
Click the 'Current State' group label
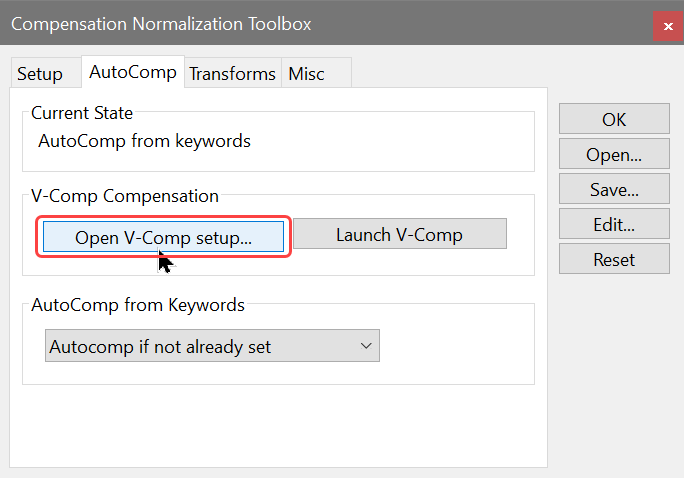[82, 114]
